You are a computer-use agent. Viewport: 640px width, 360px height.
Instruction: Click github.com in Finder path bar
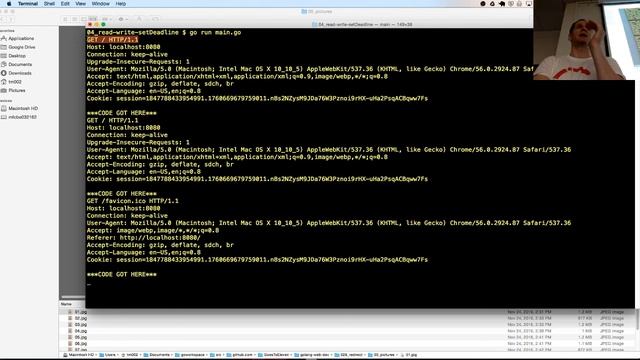[x=242, y=355]
